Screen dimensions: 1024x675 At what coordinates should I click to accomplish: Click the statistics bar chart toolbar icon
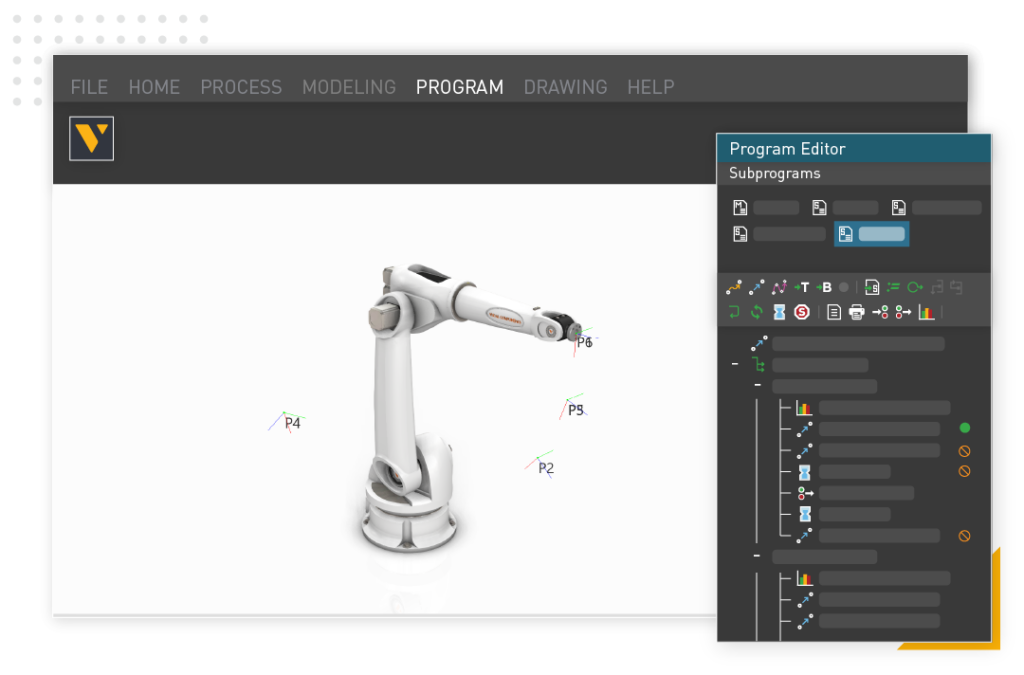click(x=926, y=312)
